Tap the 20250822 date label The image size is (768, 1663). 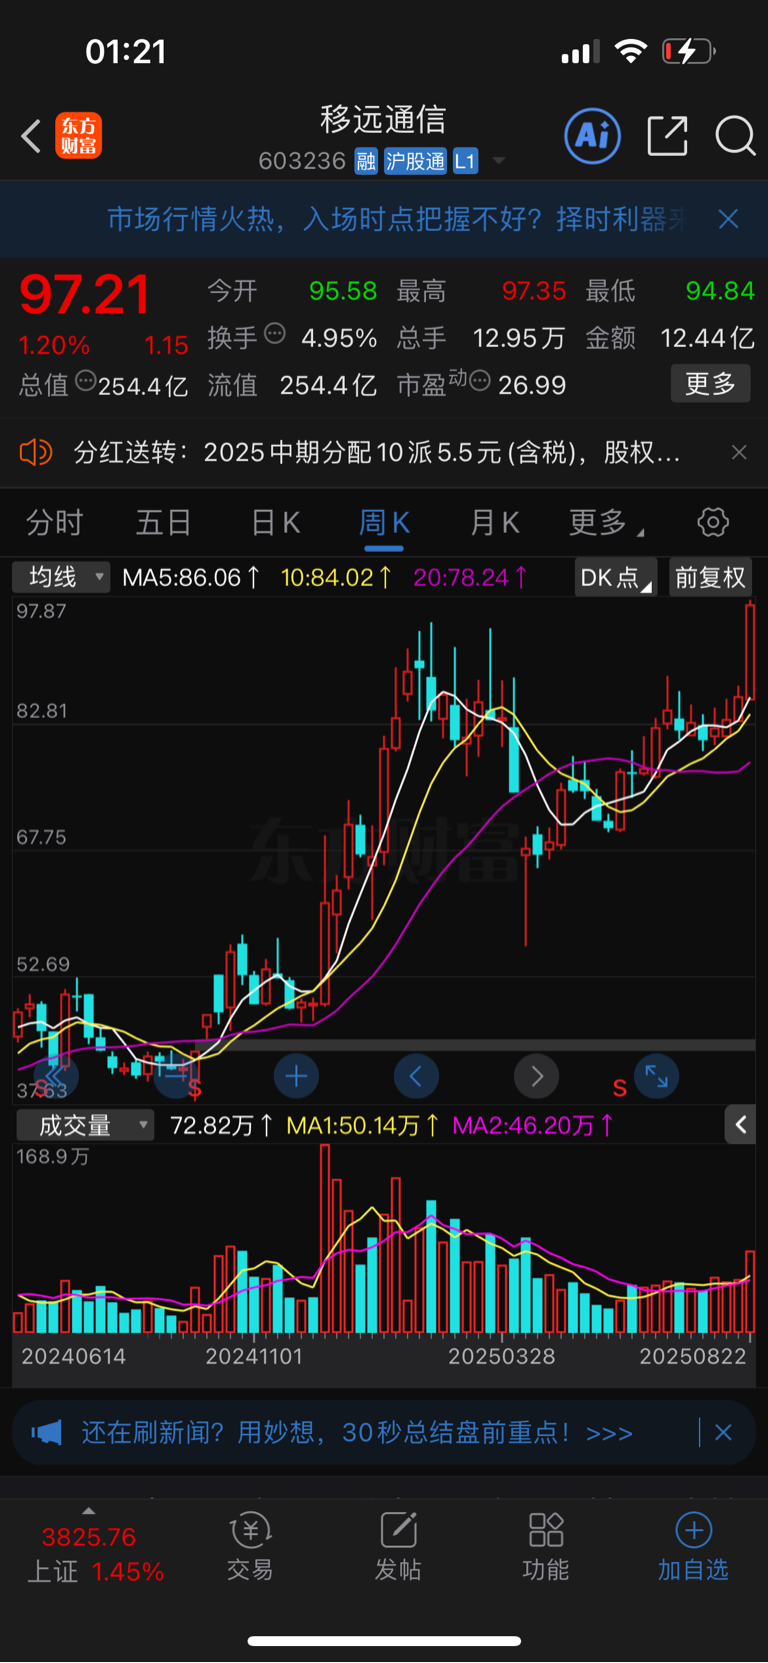693,1356
